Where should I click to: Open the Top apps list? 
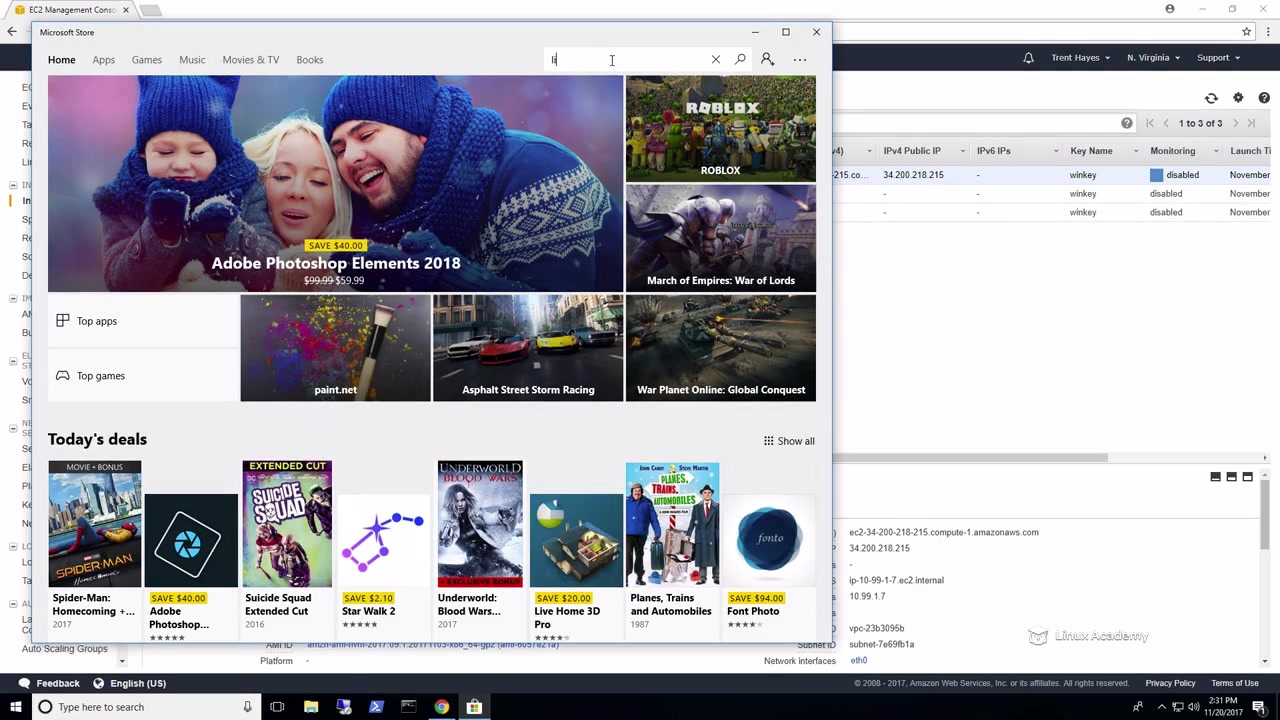[x=97, y=321]
